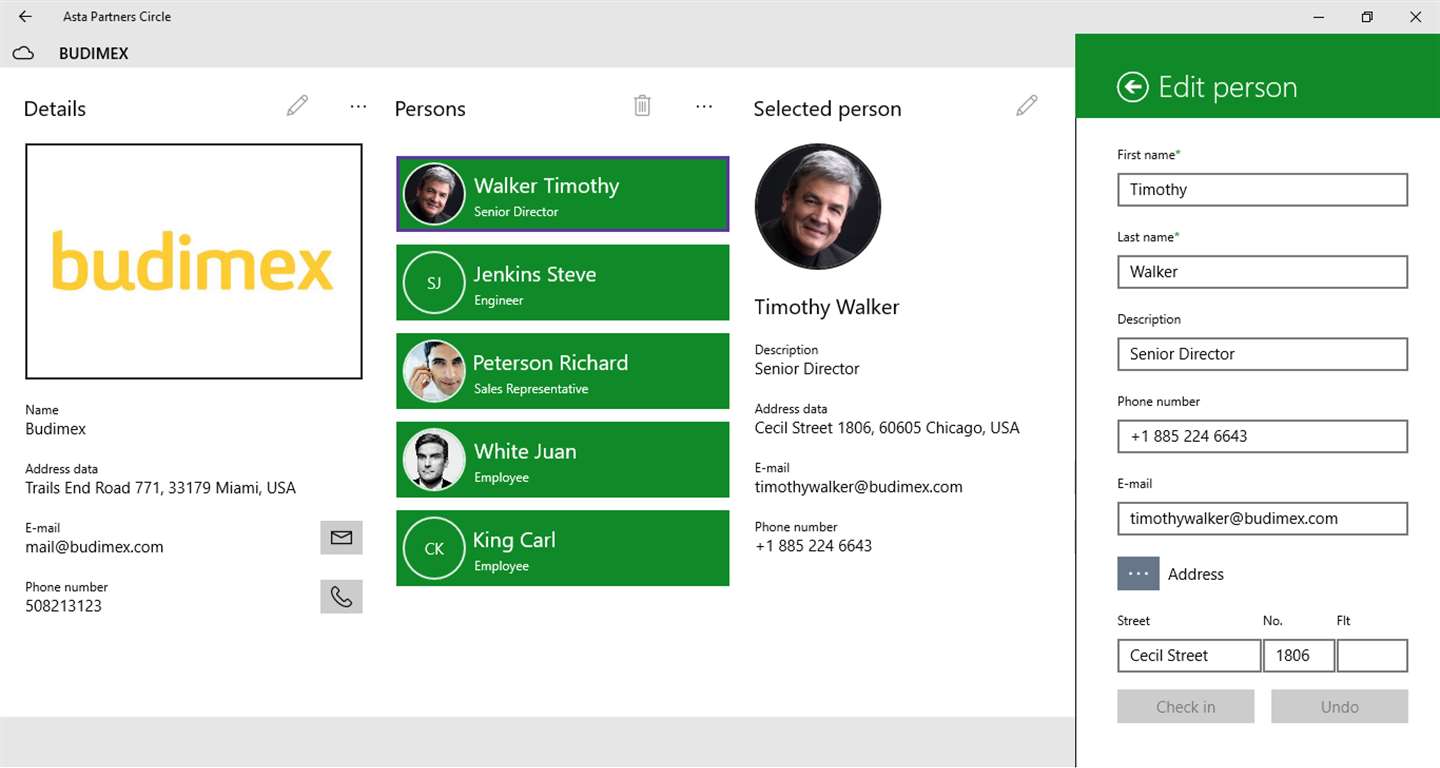This screenshot has height=768, width=1440.
Task: Select Walker Timothy avatar in persons list
Action: pyautogui.click(x=434, y=194)
